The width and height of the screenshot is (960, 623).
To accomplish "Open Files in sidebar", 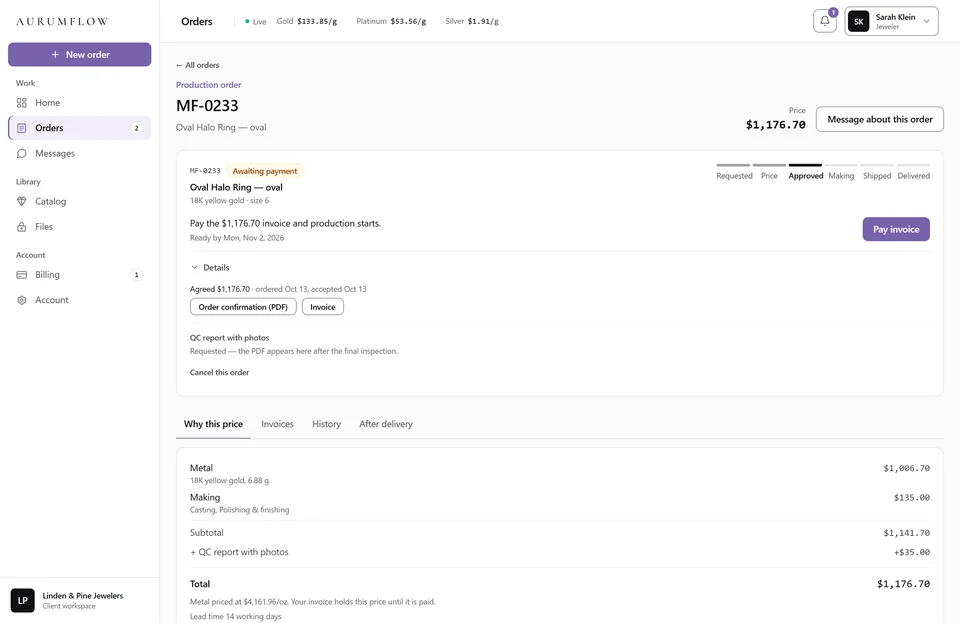I will coord(80,226).
